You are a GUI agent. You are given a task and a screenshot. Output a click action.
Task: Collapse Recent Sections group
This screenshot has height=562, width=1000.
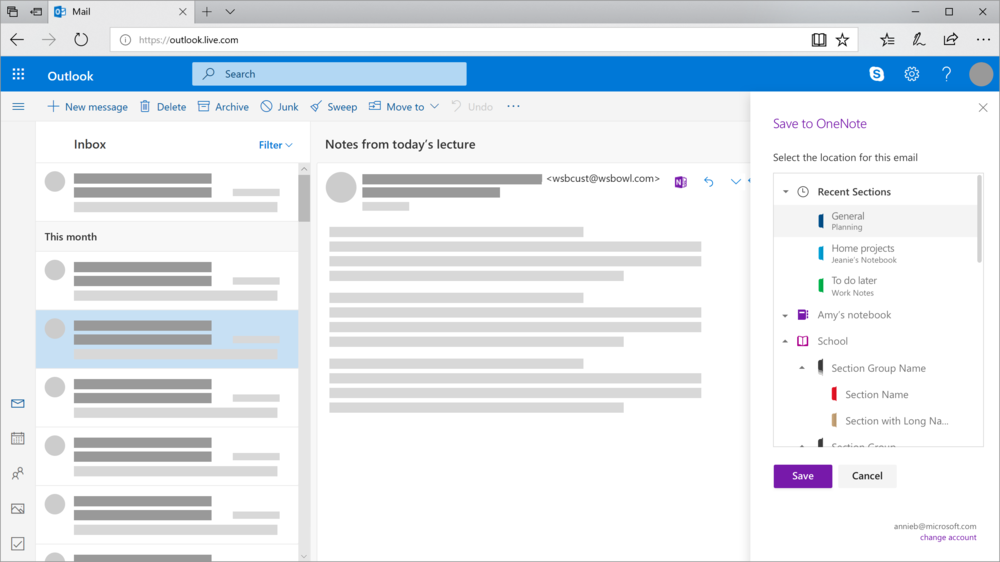(x=786, y=191)
